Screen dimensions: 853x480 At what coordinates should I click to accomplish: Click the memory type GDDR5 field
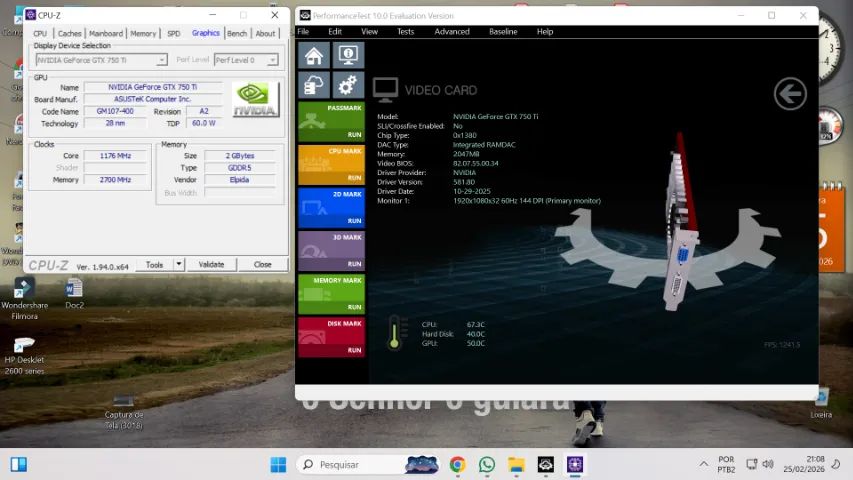click(x=239, y=168)
